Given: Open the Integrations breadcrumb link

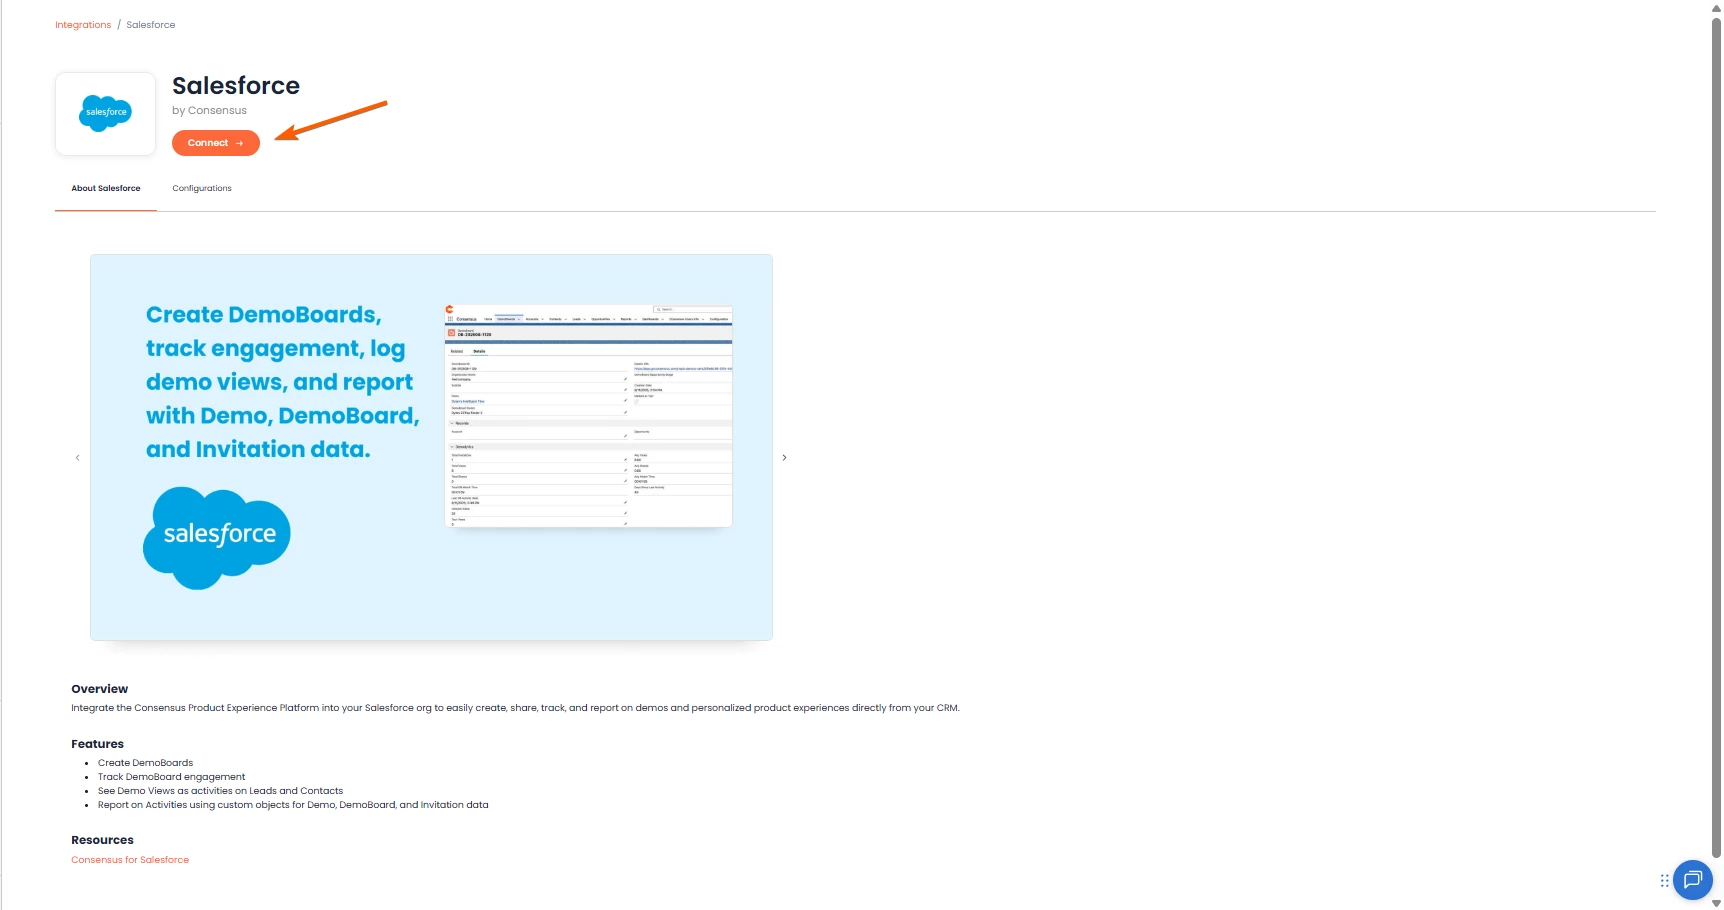Looking at the screenshot, I should coord(83,25).
